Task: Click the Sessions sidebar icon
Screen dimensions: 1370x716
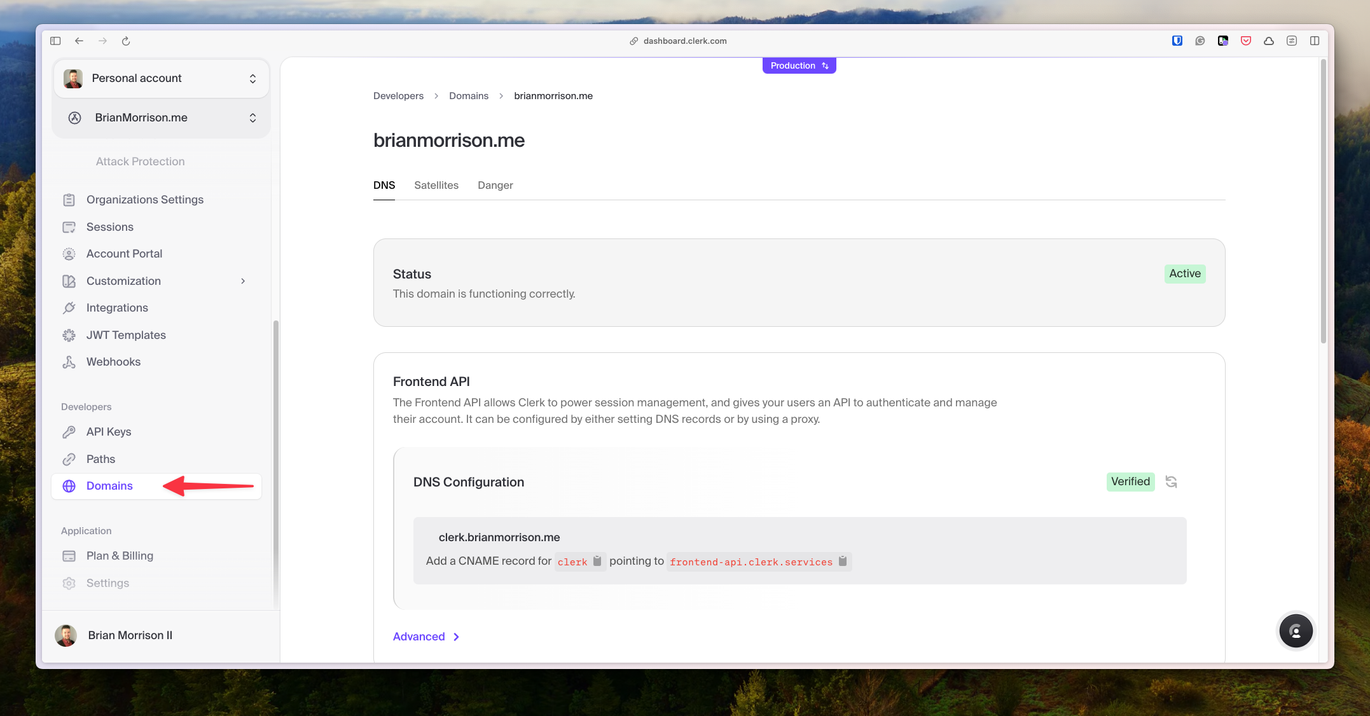Action: point(69,227)
